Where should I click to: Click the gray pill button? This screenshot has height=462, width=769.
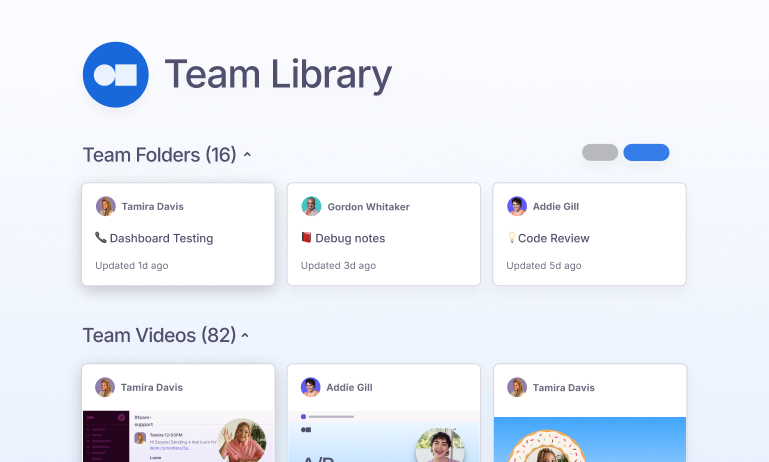point(600,153)
